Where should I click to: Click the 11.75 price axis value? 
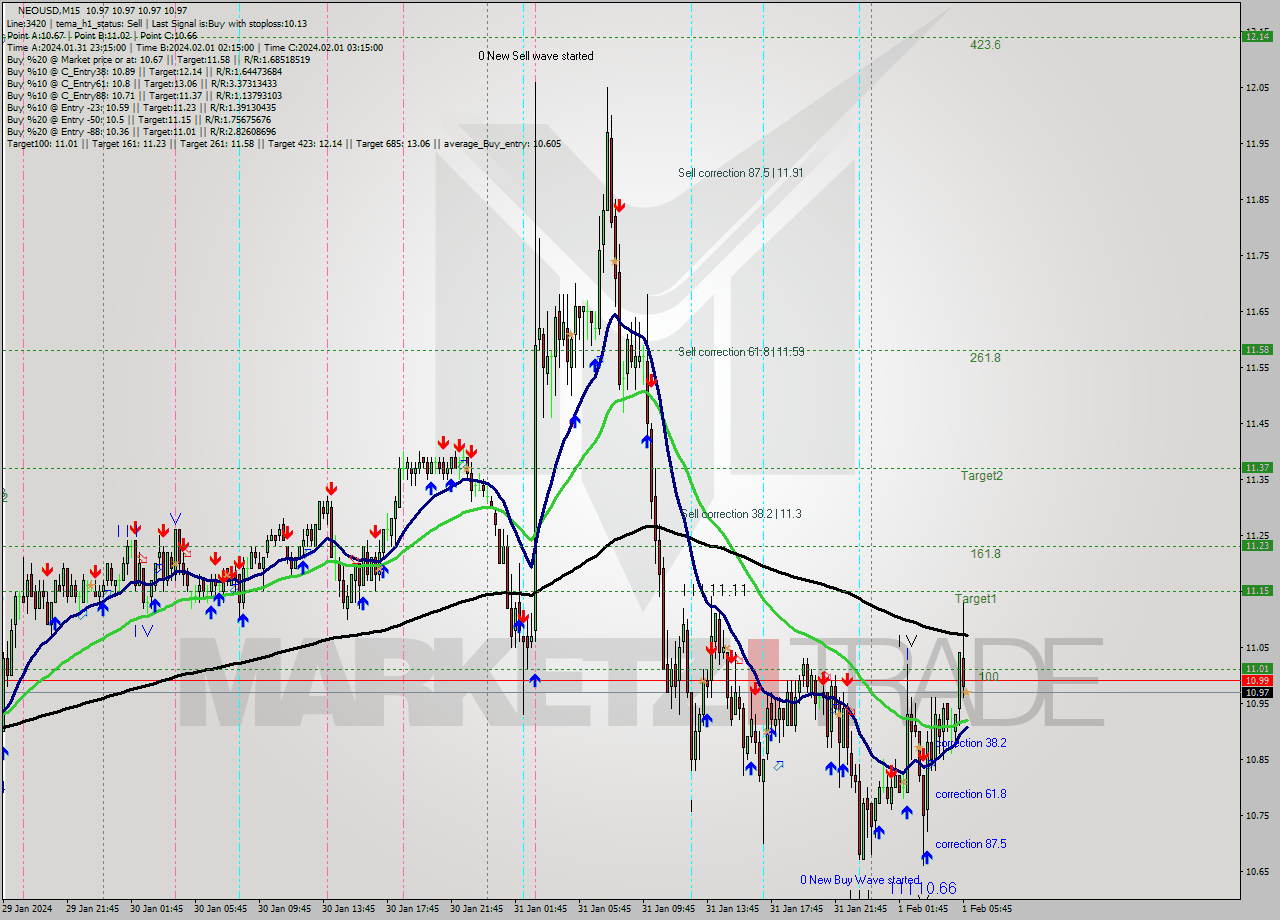[1257, 256]
